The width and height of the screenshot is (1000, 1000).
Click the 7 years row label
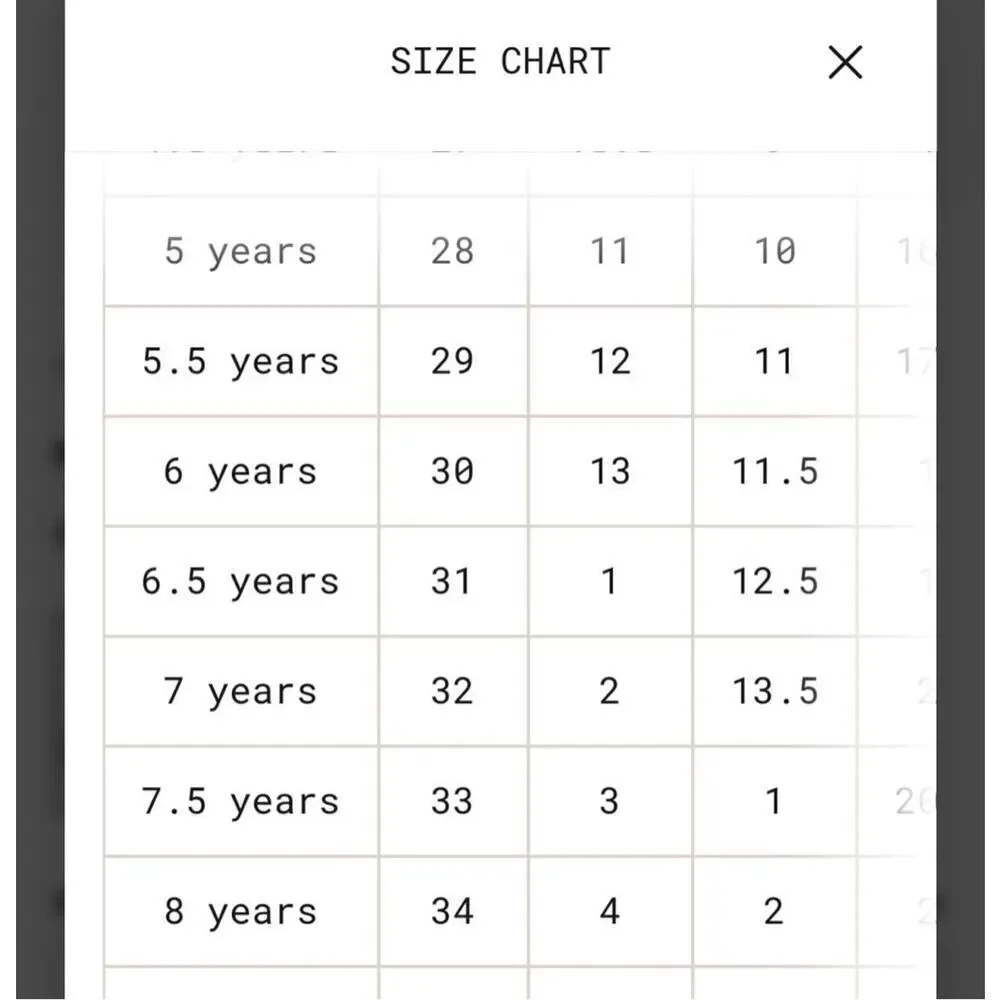[x=241, y=692]
